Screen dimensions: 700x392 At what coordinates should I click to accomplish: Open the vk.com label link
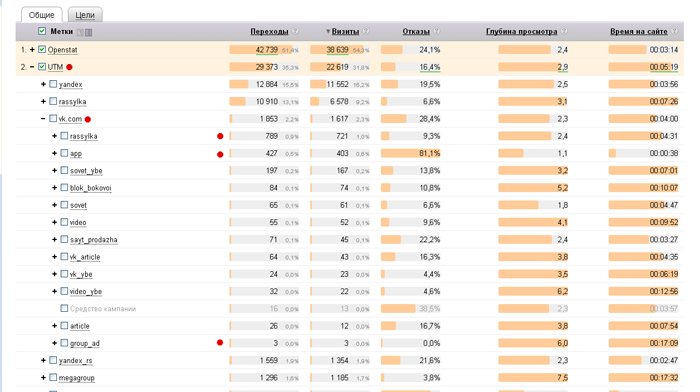pyautogui.click(x=70, y=119)
